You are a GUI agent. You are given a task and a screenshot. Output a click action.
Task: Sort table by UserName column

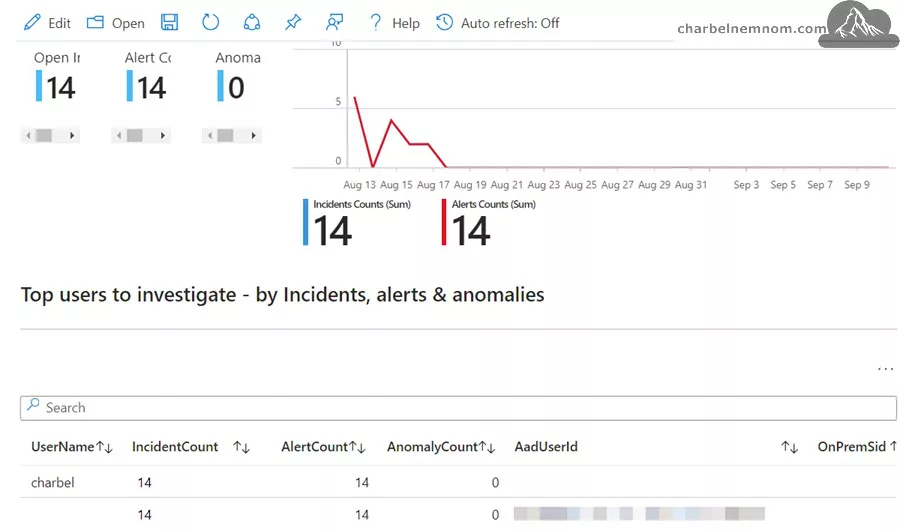tap(72, 447)
